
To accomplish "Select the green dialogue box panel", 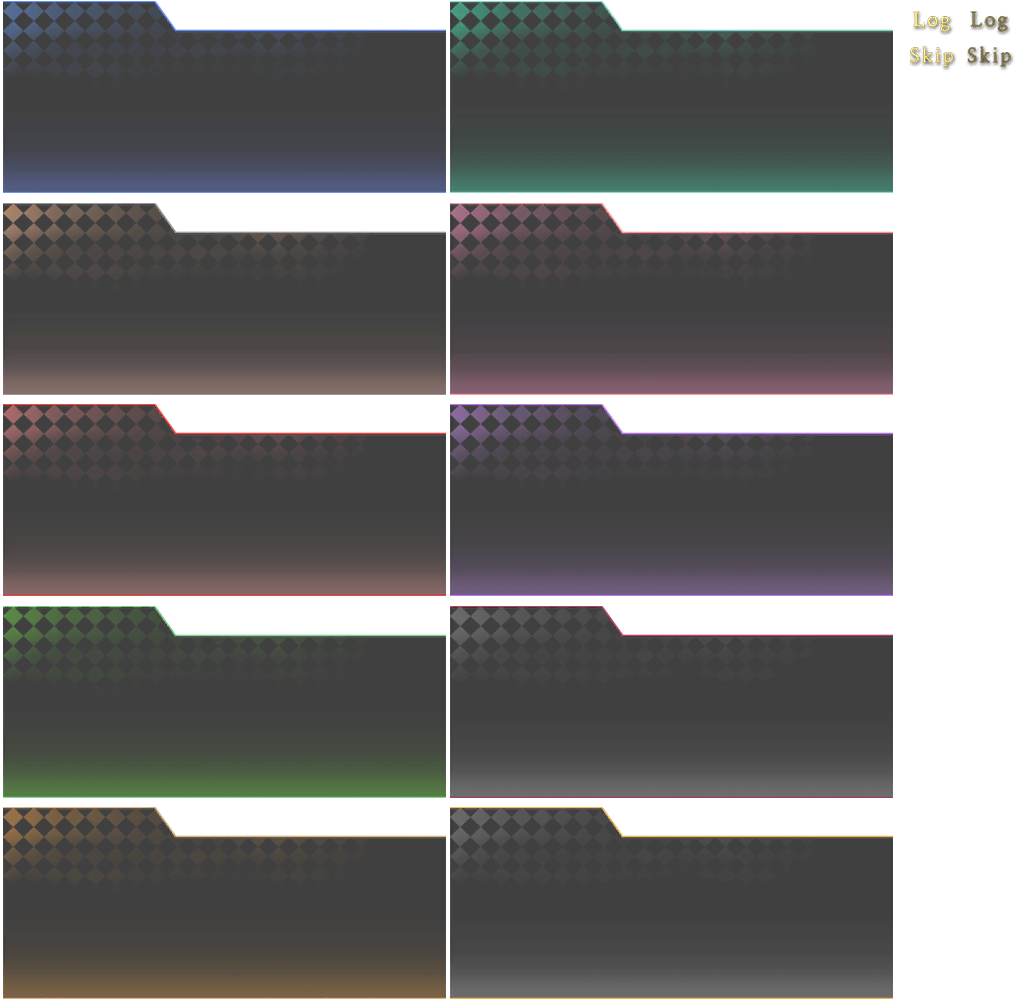I will coord(224,702).
